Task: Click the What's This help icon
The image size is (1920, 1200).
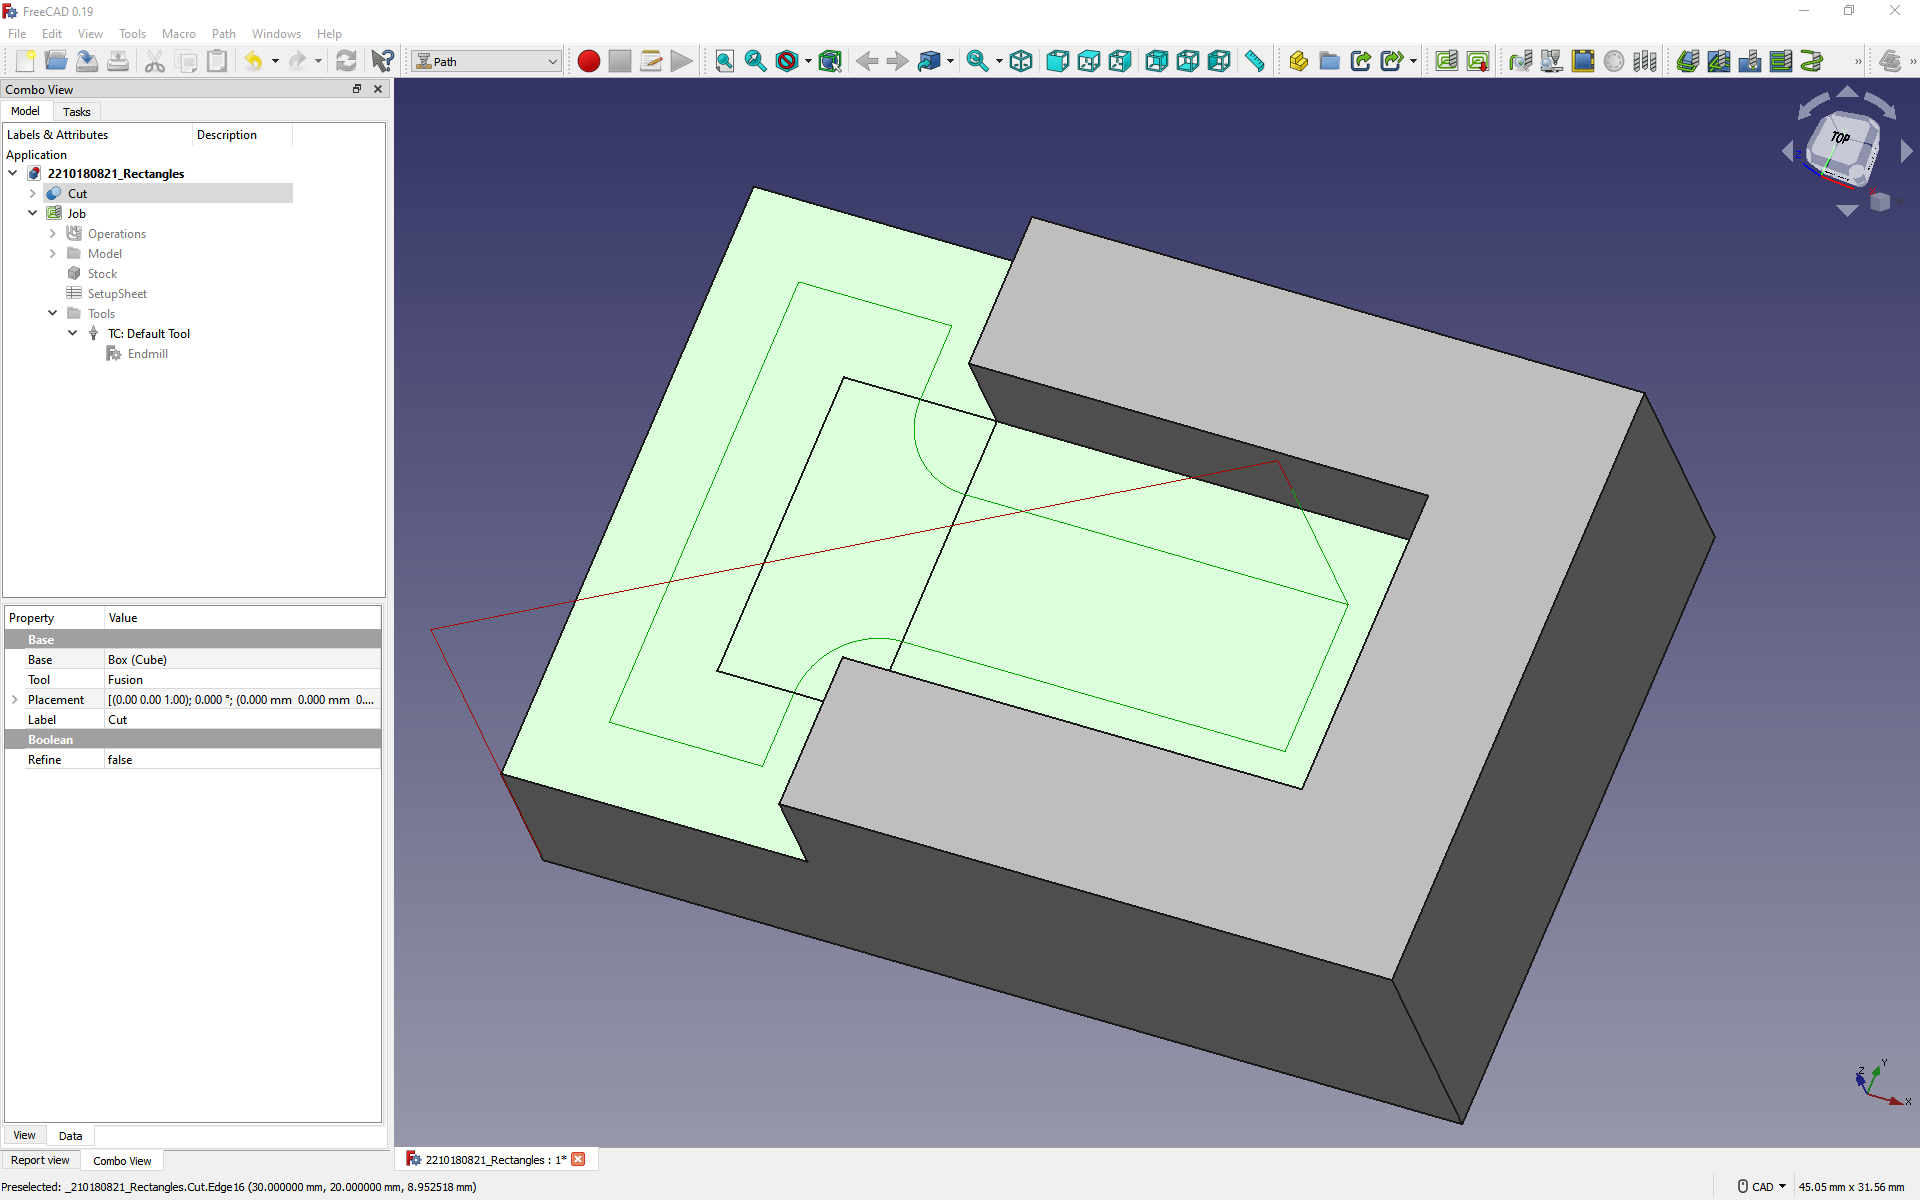Action: pyautogui.click(x=382, y=61)
